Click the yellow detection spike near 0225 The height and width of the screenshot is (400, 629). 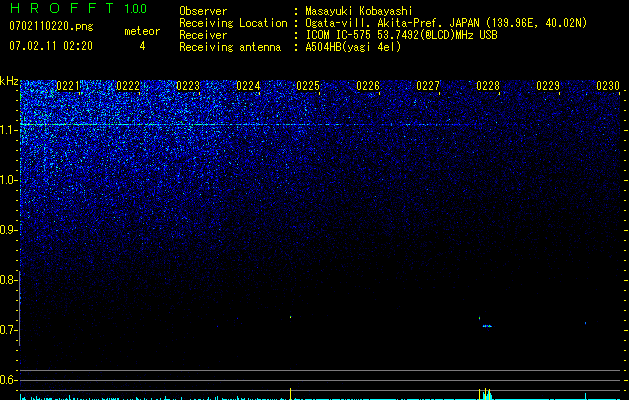click(290, 393)
